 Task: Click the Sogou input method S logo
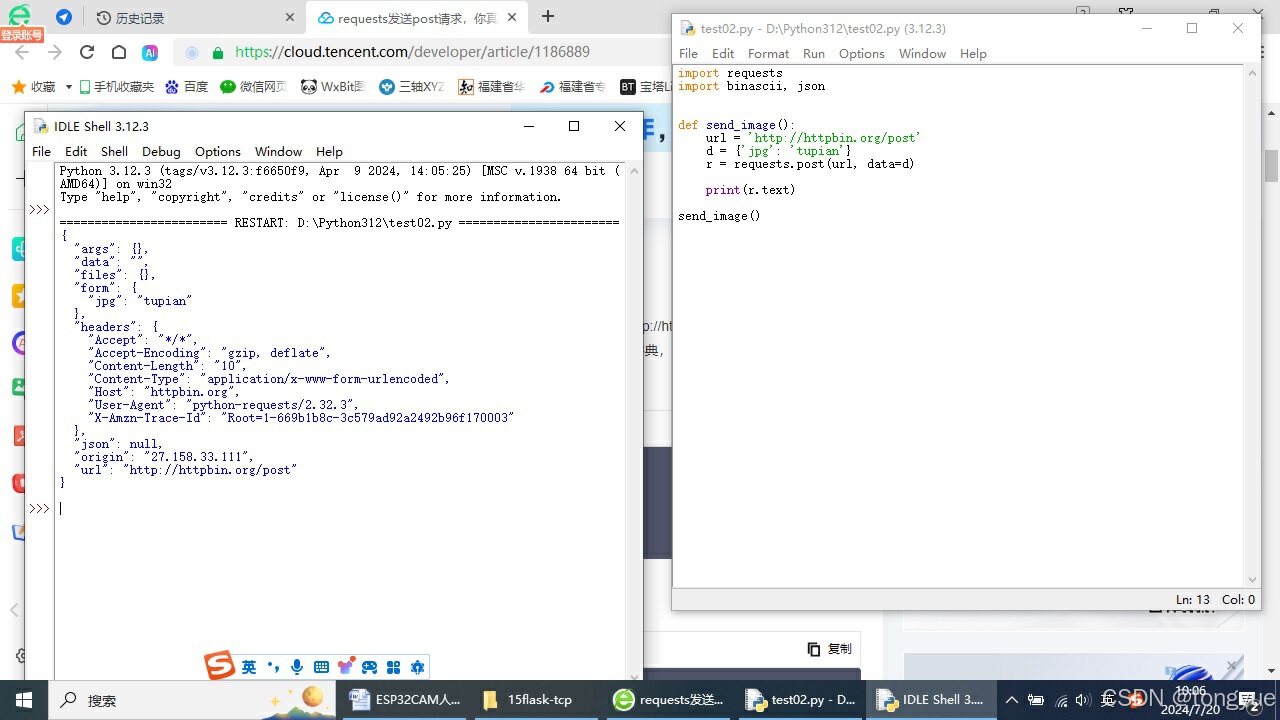[x=220, y=665]
